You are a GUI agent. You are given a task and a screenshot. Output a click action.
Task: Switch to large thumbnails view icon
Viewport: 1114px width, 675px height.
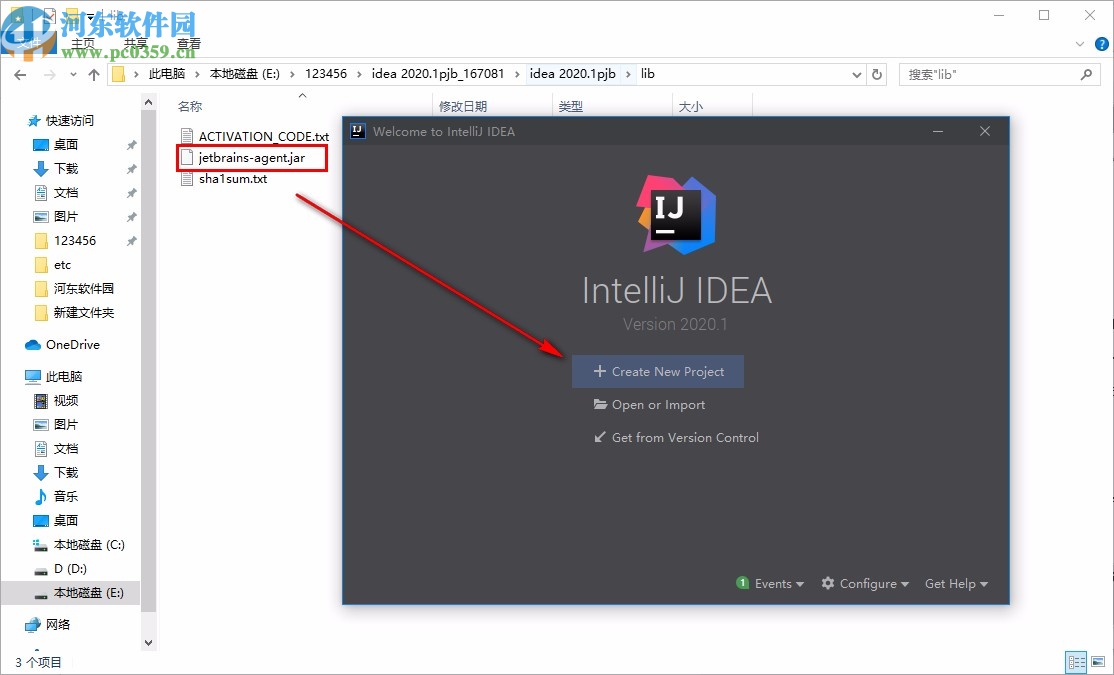tap(1097, 662)
